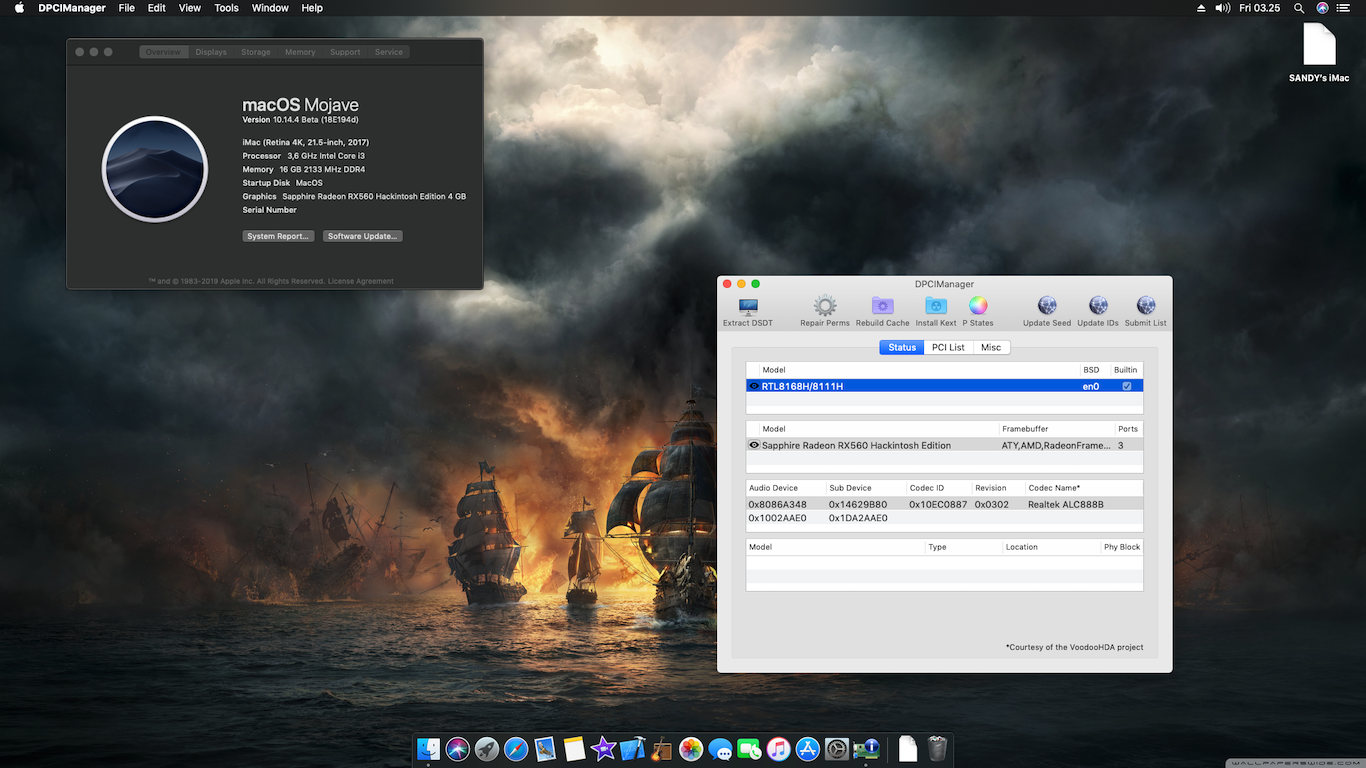Open Finder from the dock

tap(428, 749)
